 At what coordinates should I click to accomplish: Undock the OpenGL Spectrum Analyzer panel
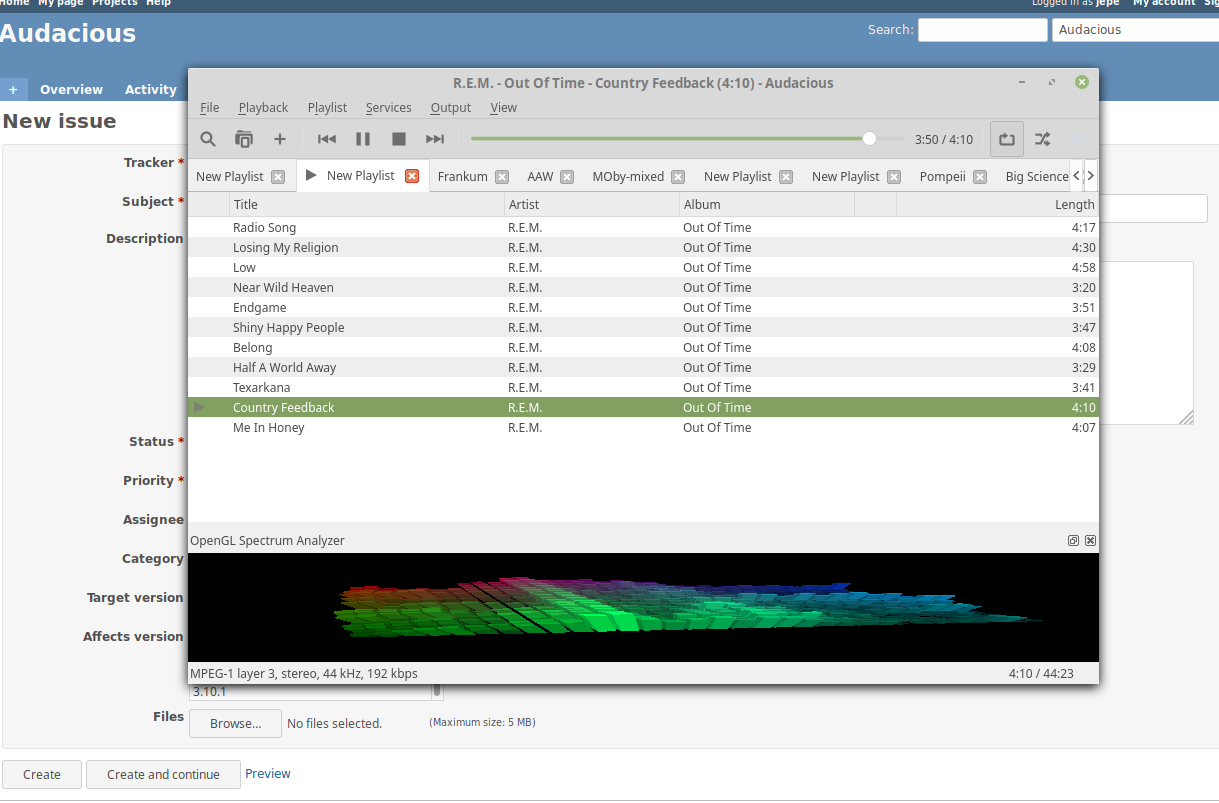(1073, 540)
